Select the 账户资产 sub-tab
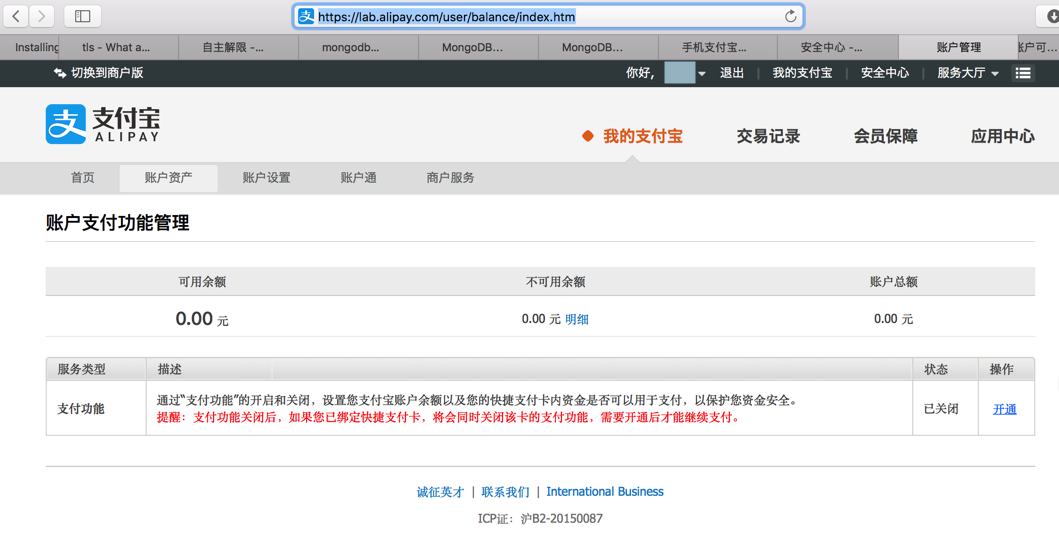This screenshot has height=537, width=1059. click(x=168, y=178)
